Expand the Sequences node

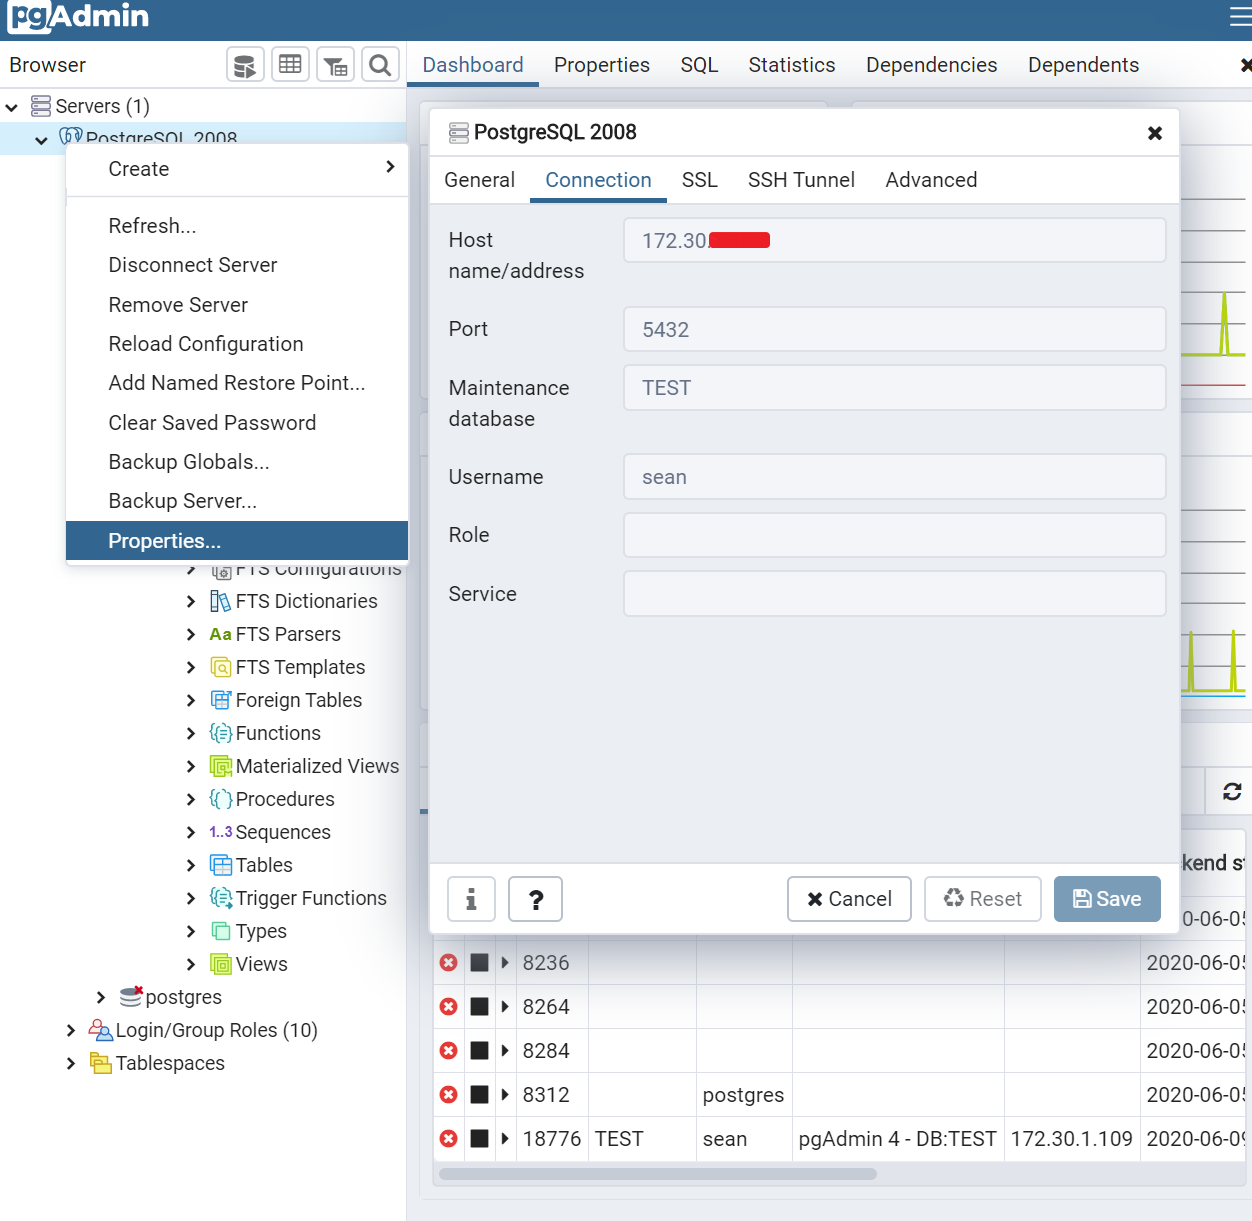[191, 832]
